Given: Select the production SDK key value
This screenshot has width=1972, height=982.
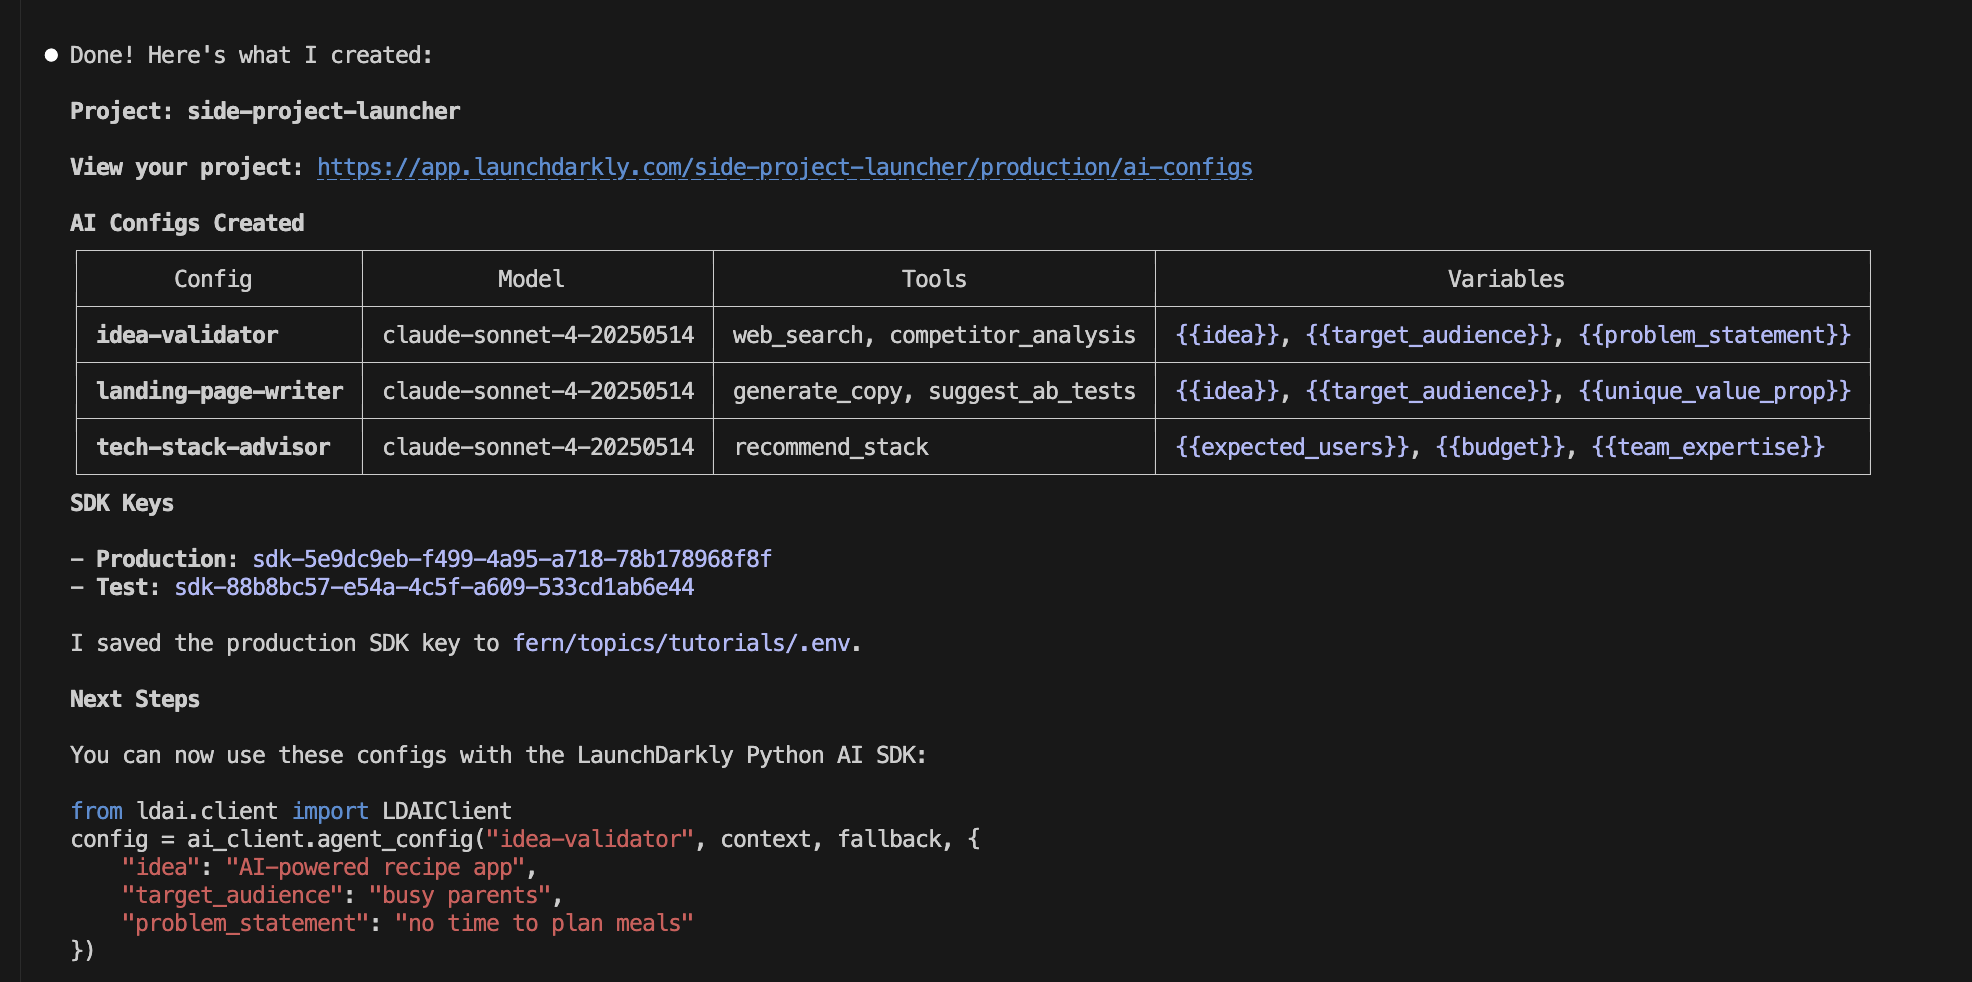Looking at the screenshot, I should pyautogui.click(x=512, y=559).
